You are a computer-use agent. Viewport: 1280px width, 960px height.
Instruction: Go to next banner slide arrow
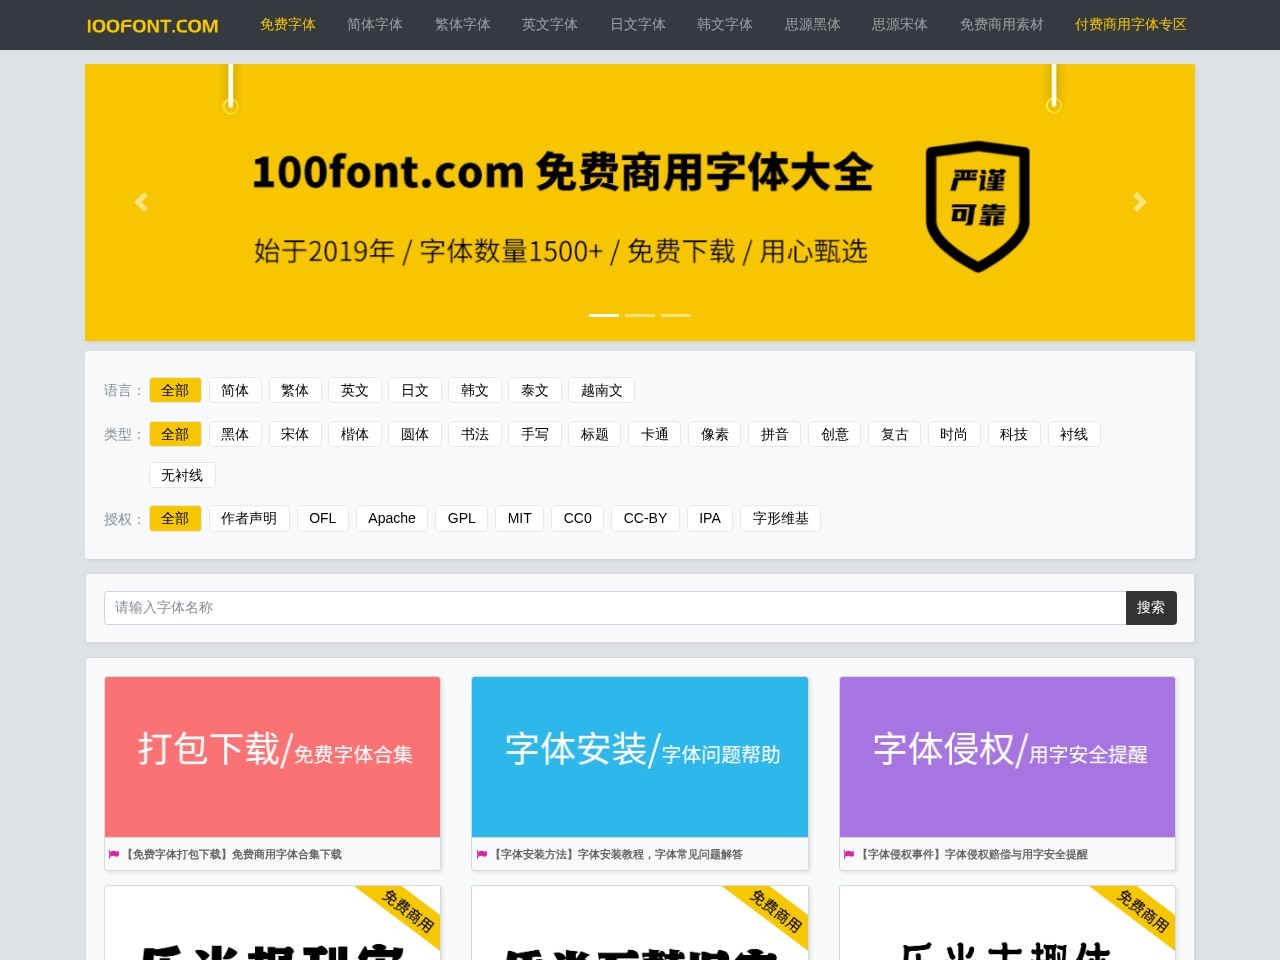[1139, 202]
